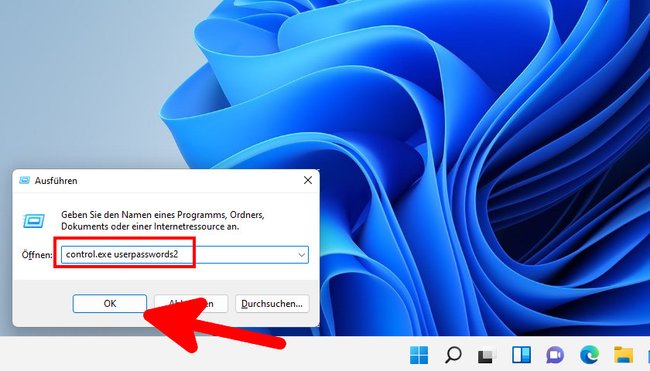Click the large Run program icon

point(34,221)
